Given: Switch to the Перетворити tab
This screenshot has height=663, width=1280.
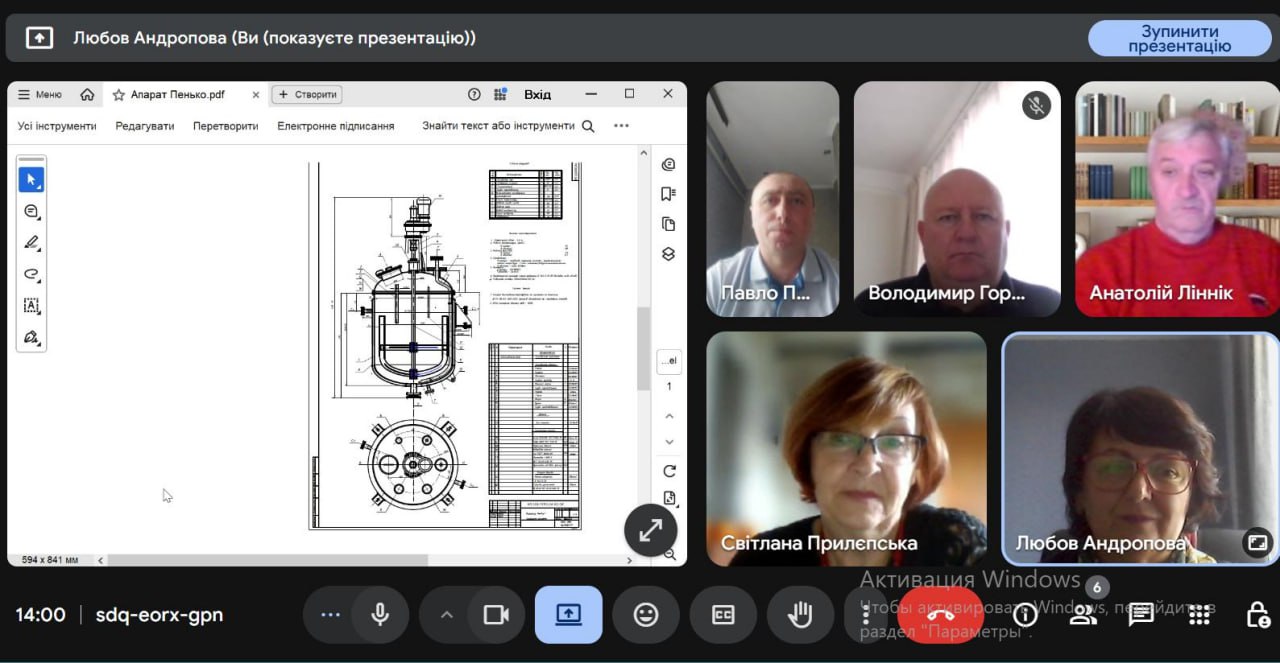Looking at the screenshot, I should point(225,126).
